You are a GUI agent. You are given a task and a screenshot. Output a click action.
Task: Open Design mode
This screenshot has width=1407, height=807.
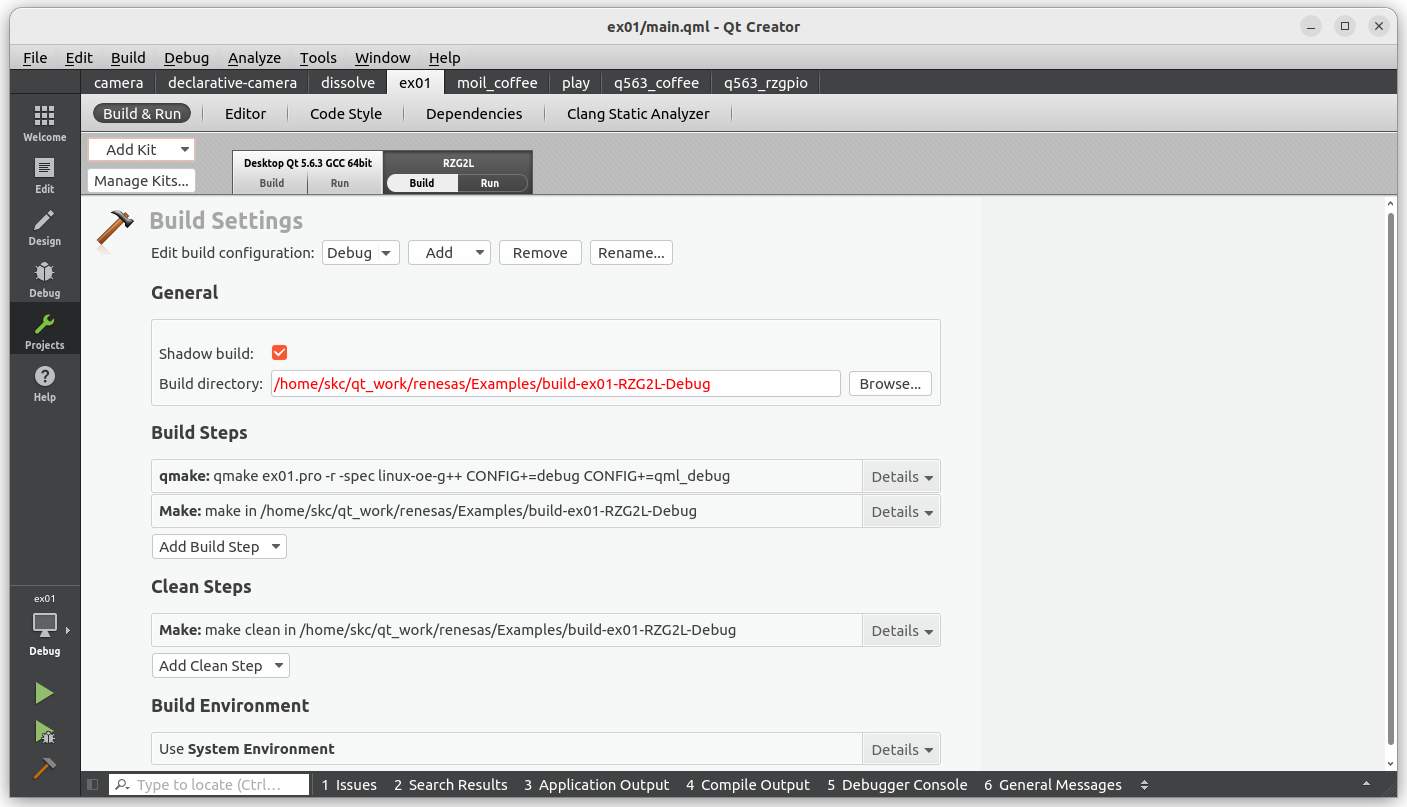coord(44,224)
